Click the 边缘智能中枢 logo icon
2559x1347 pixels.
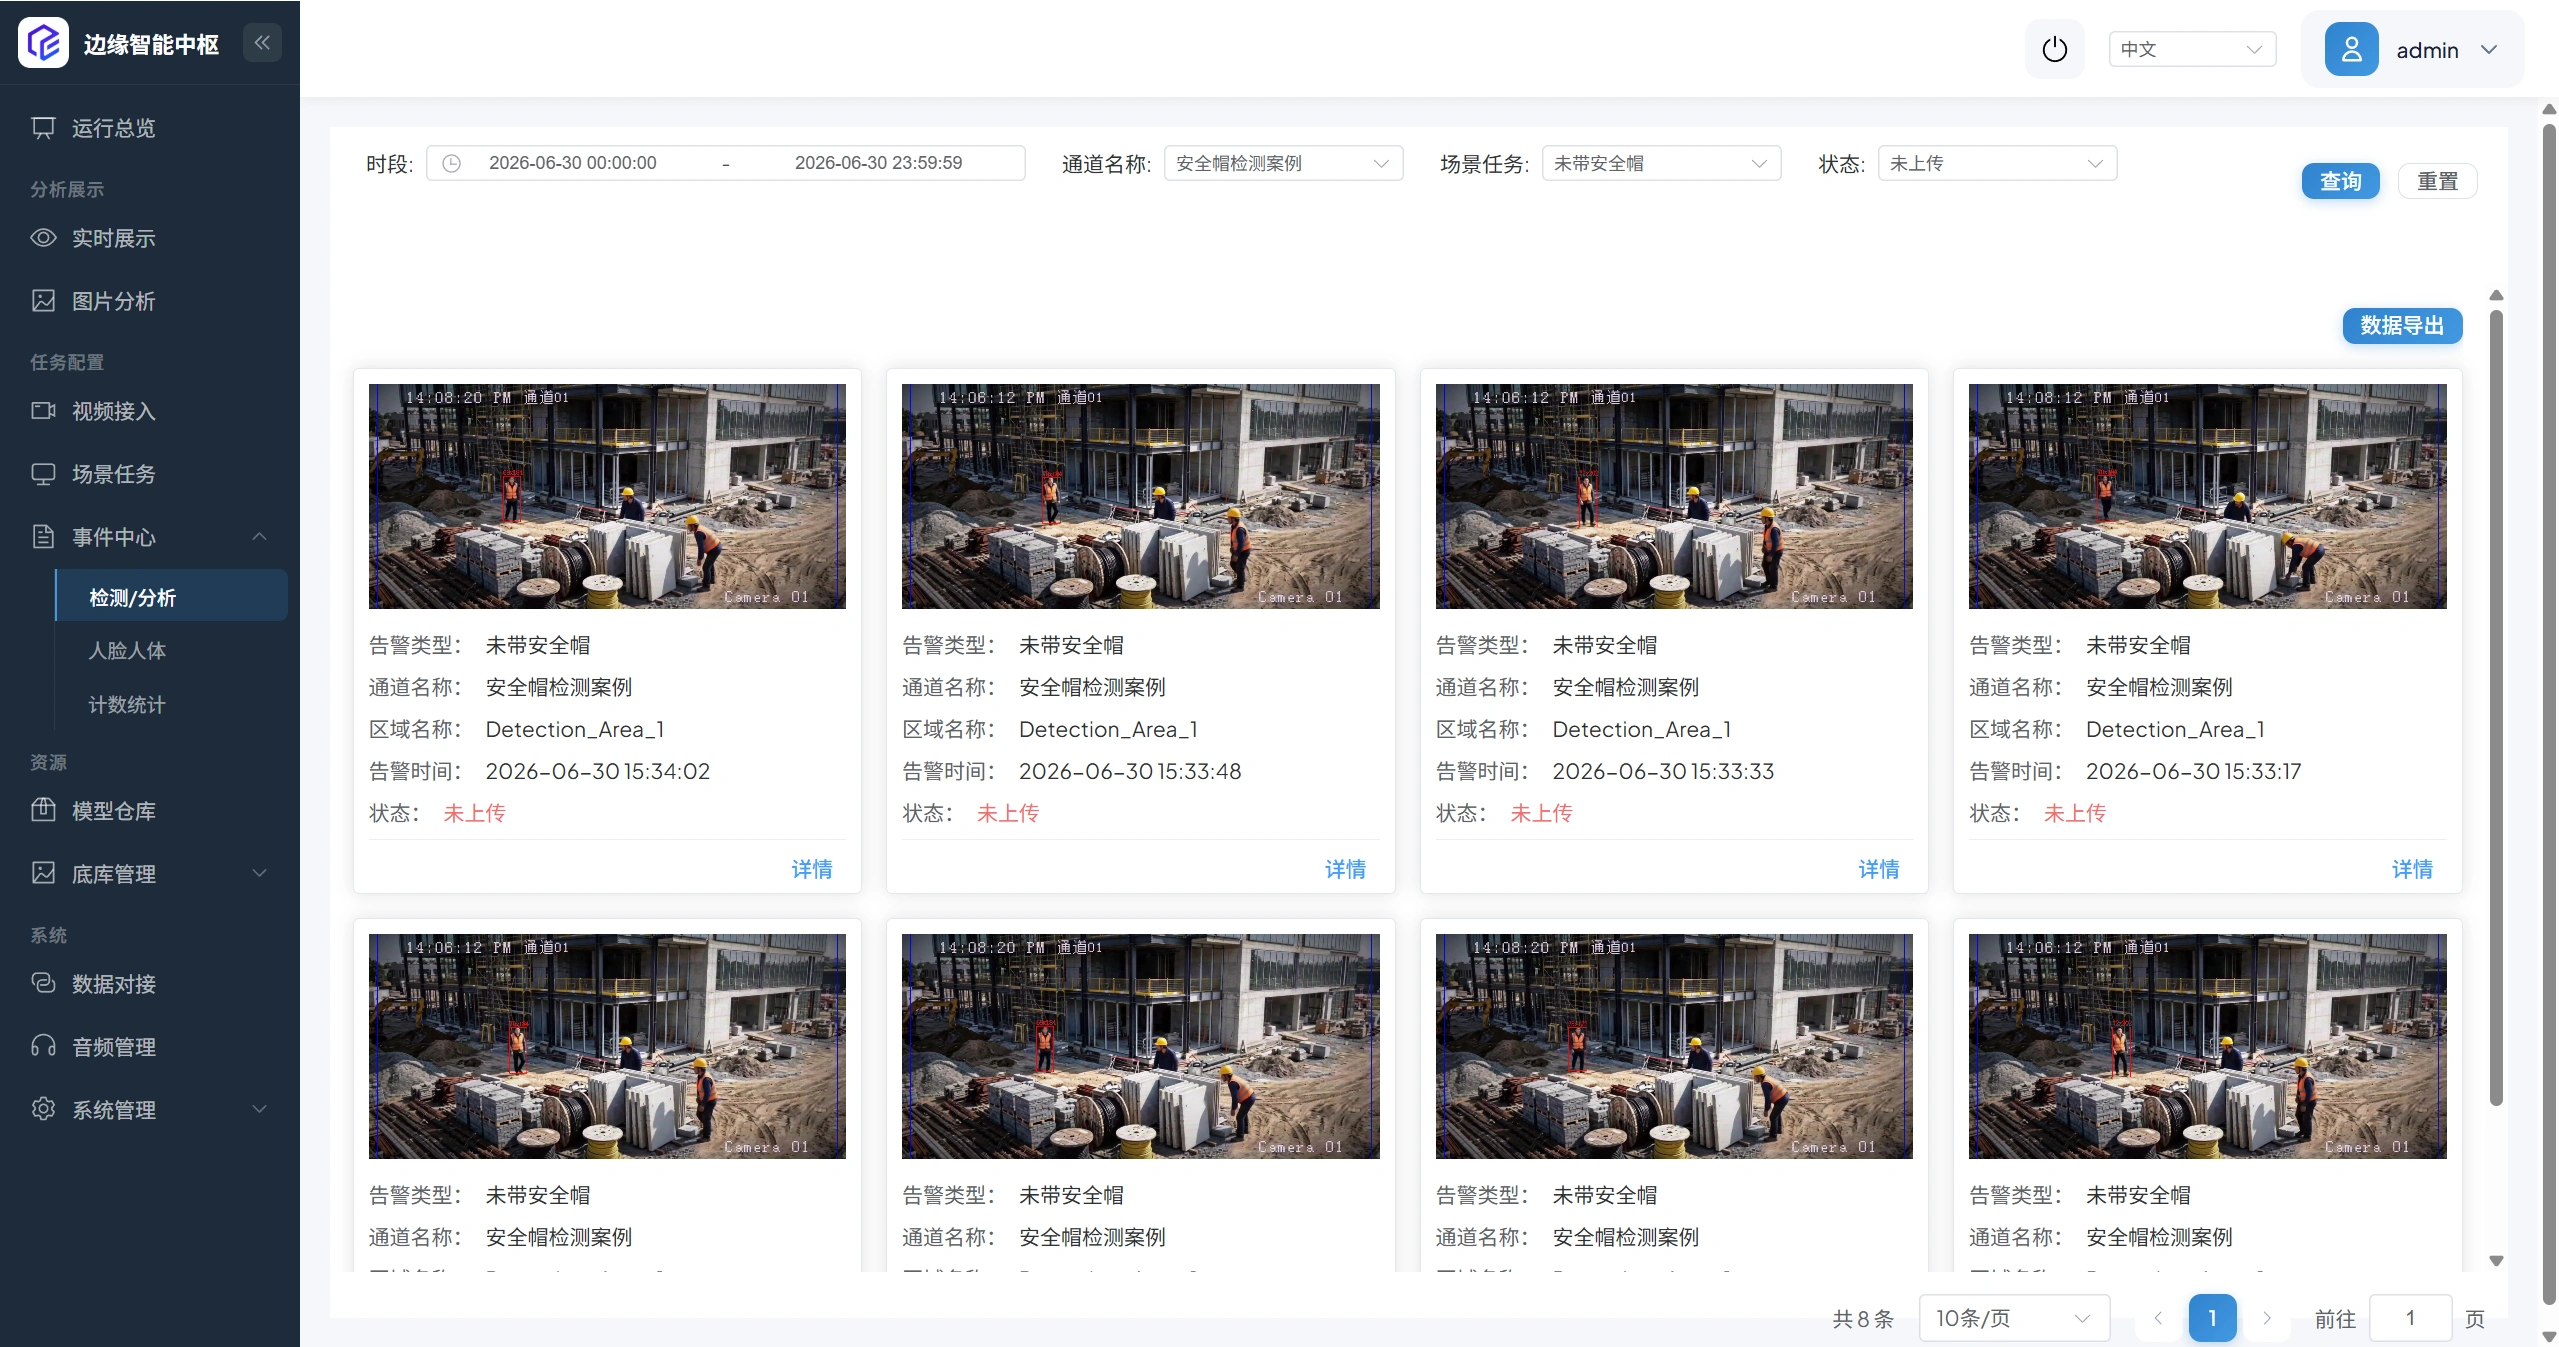43,43
